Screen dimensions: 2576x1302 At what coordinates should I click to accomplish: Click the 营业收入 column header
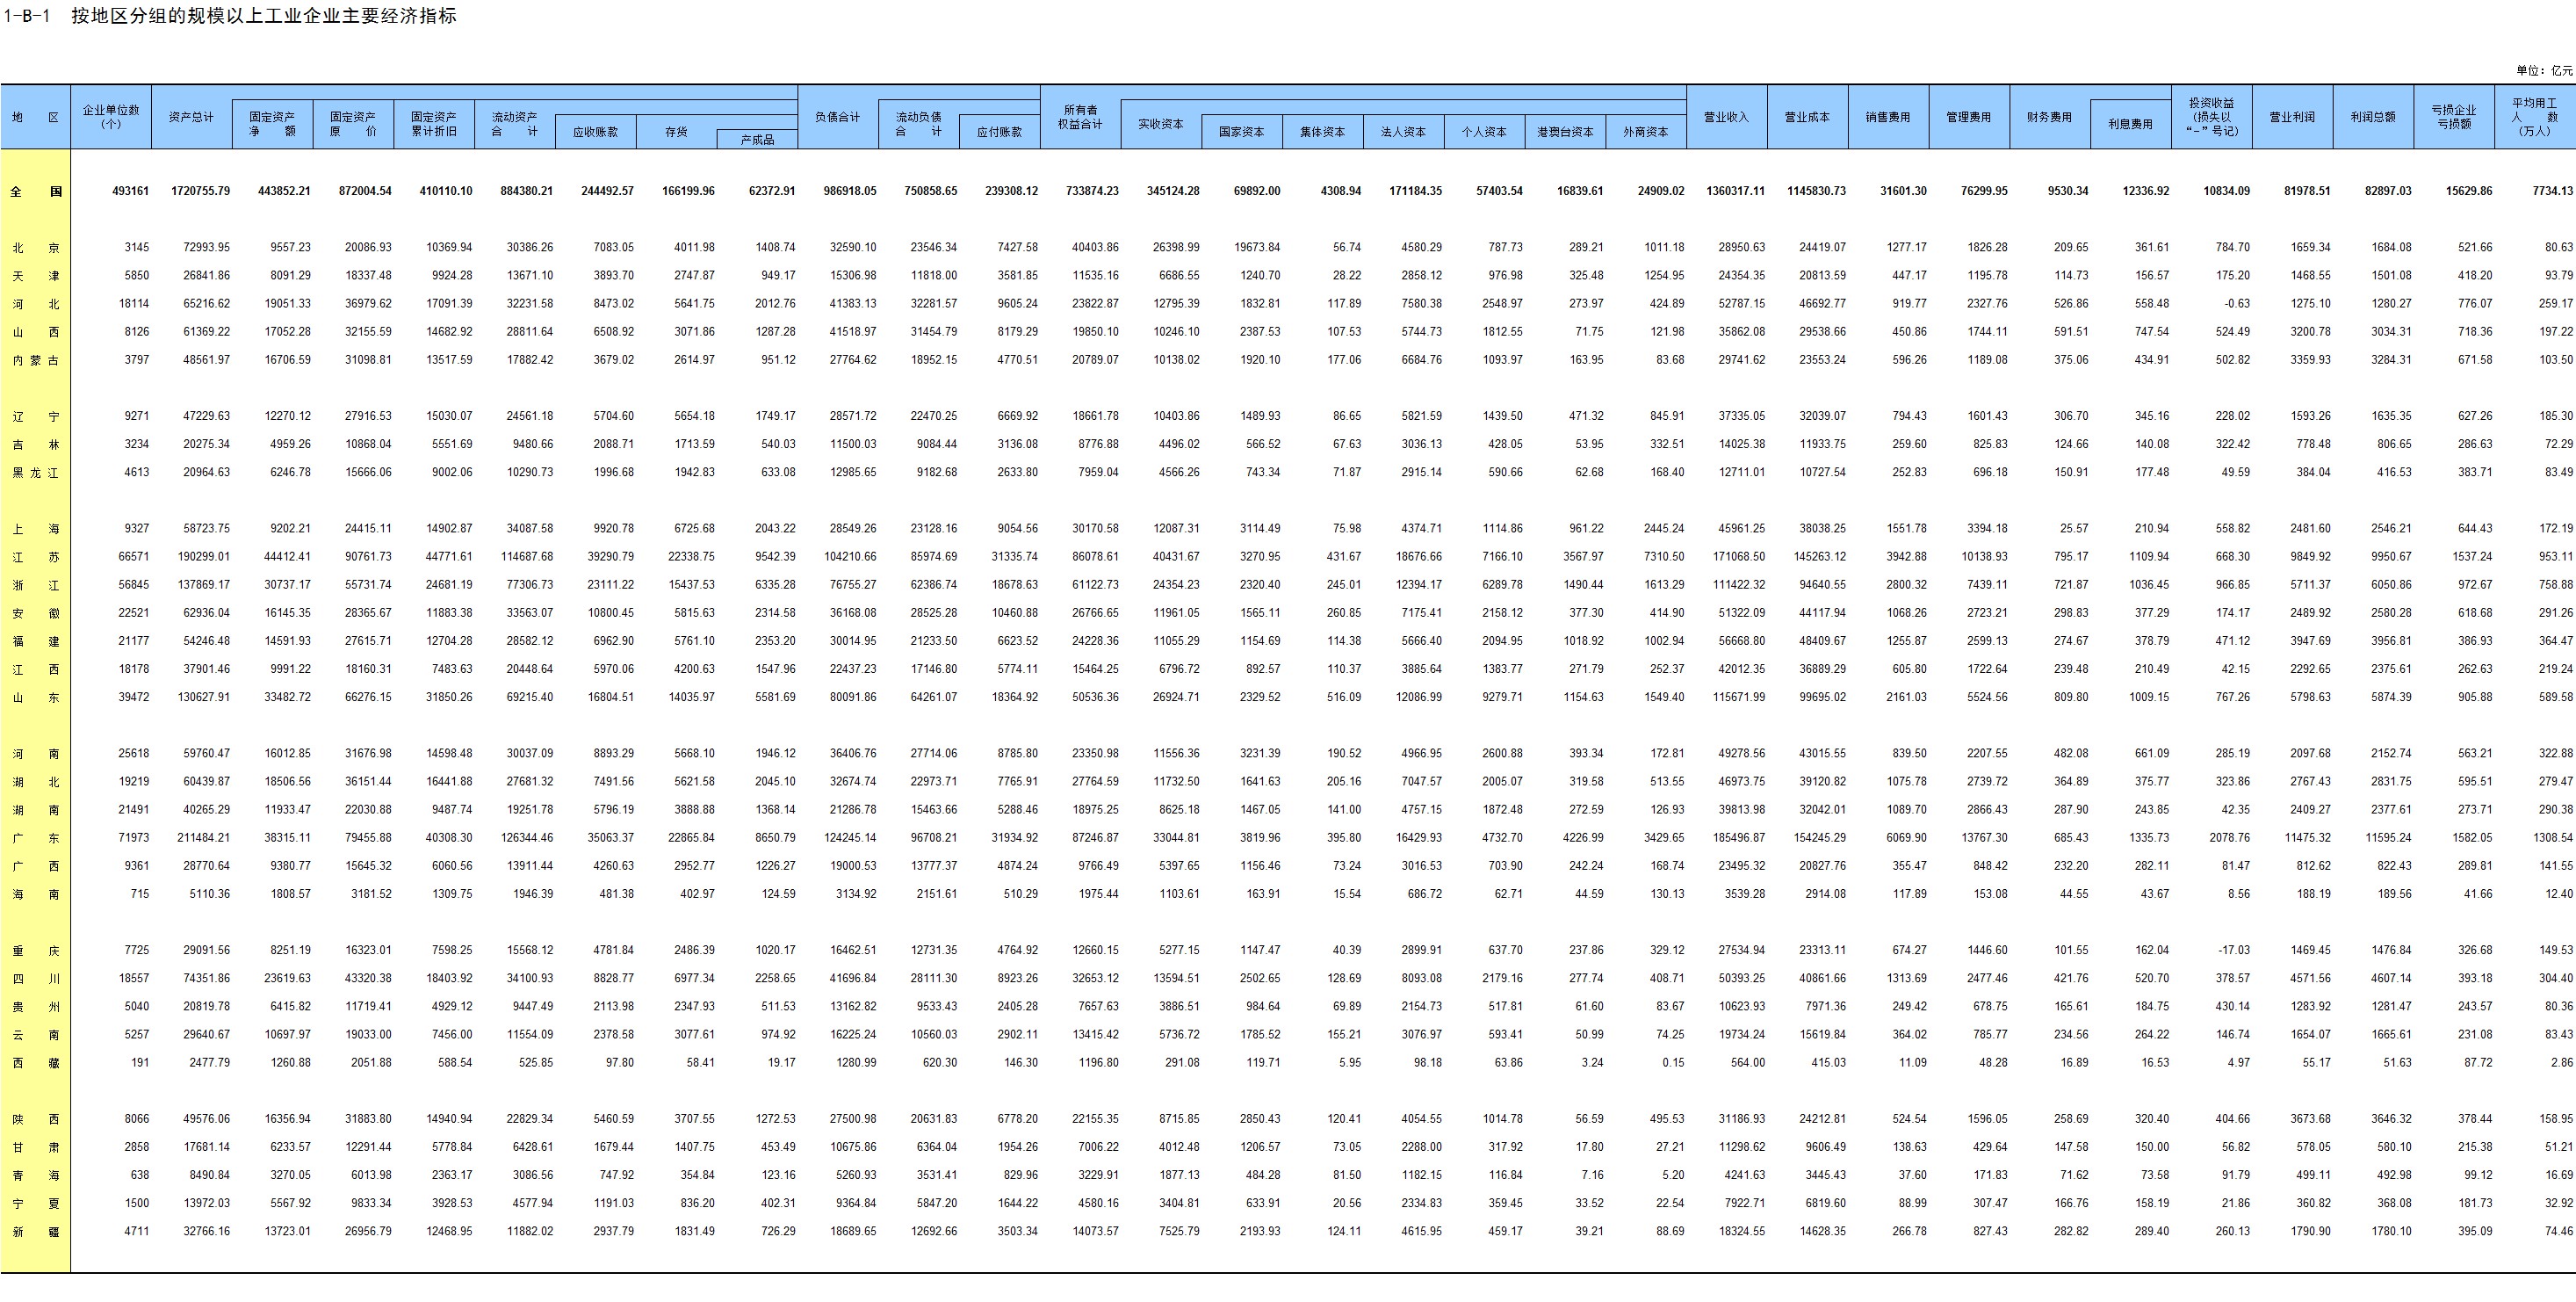(1726, 117)
